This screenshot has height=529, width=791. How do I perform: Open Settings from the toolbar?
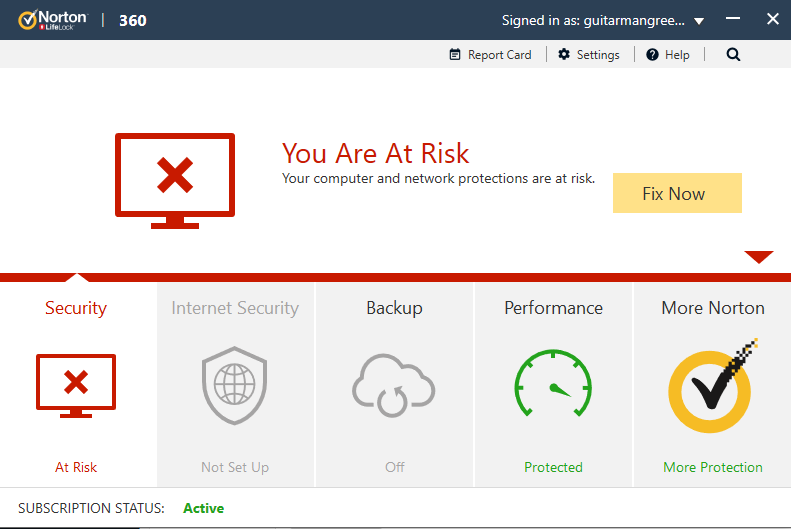589,54
